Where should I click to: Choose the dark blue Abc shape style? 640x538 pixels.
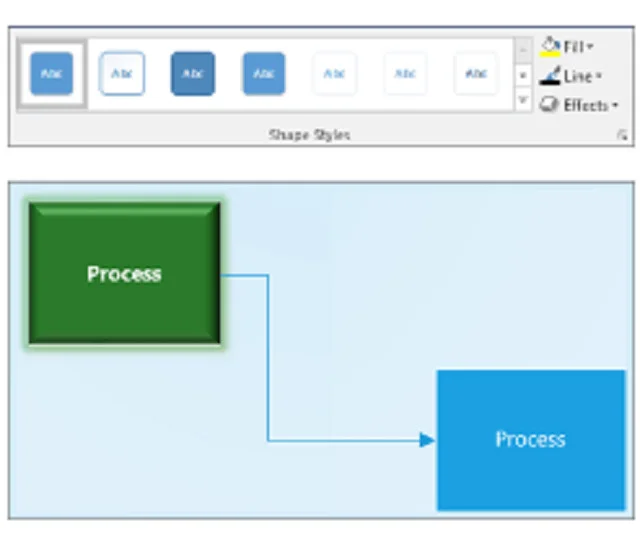193,74
